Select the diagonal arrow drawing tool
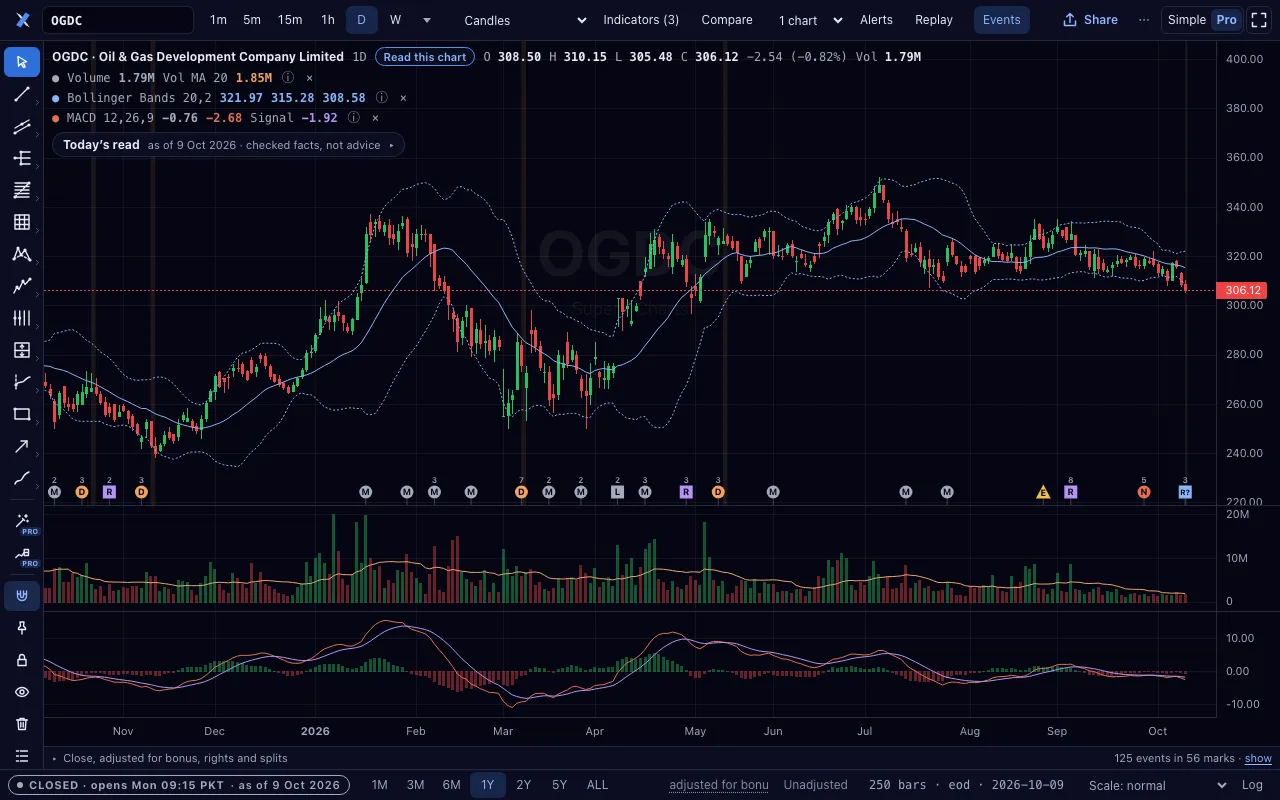The width and height of the screenshot is (1280, 800). [x=22, y=446]
